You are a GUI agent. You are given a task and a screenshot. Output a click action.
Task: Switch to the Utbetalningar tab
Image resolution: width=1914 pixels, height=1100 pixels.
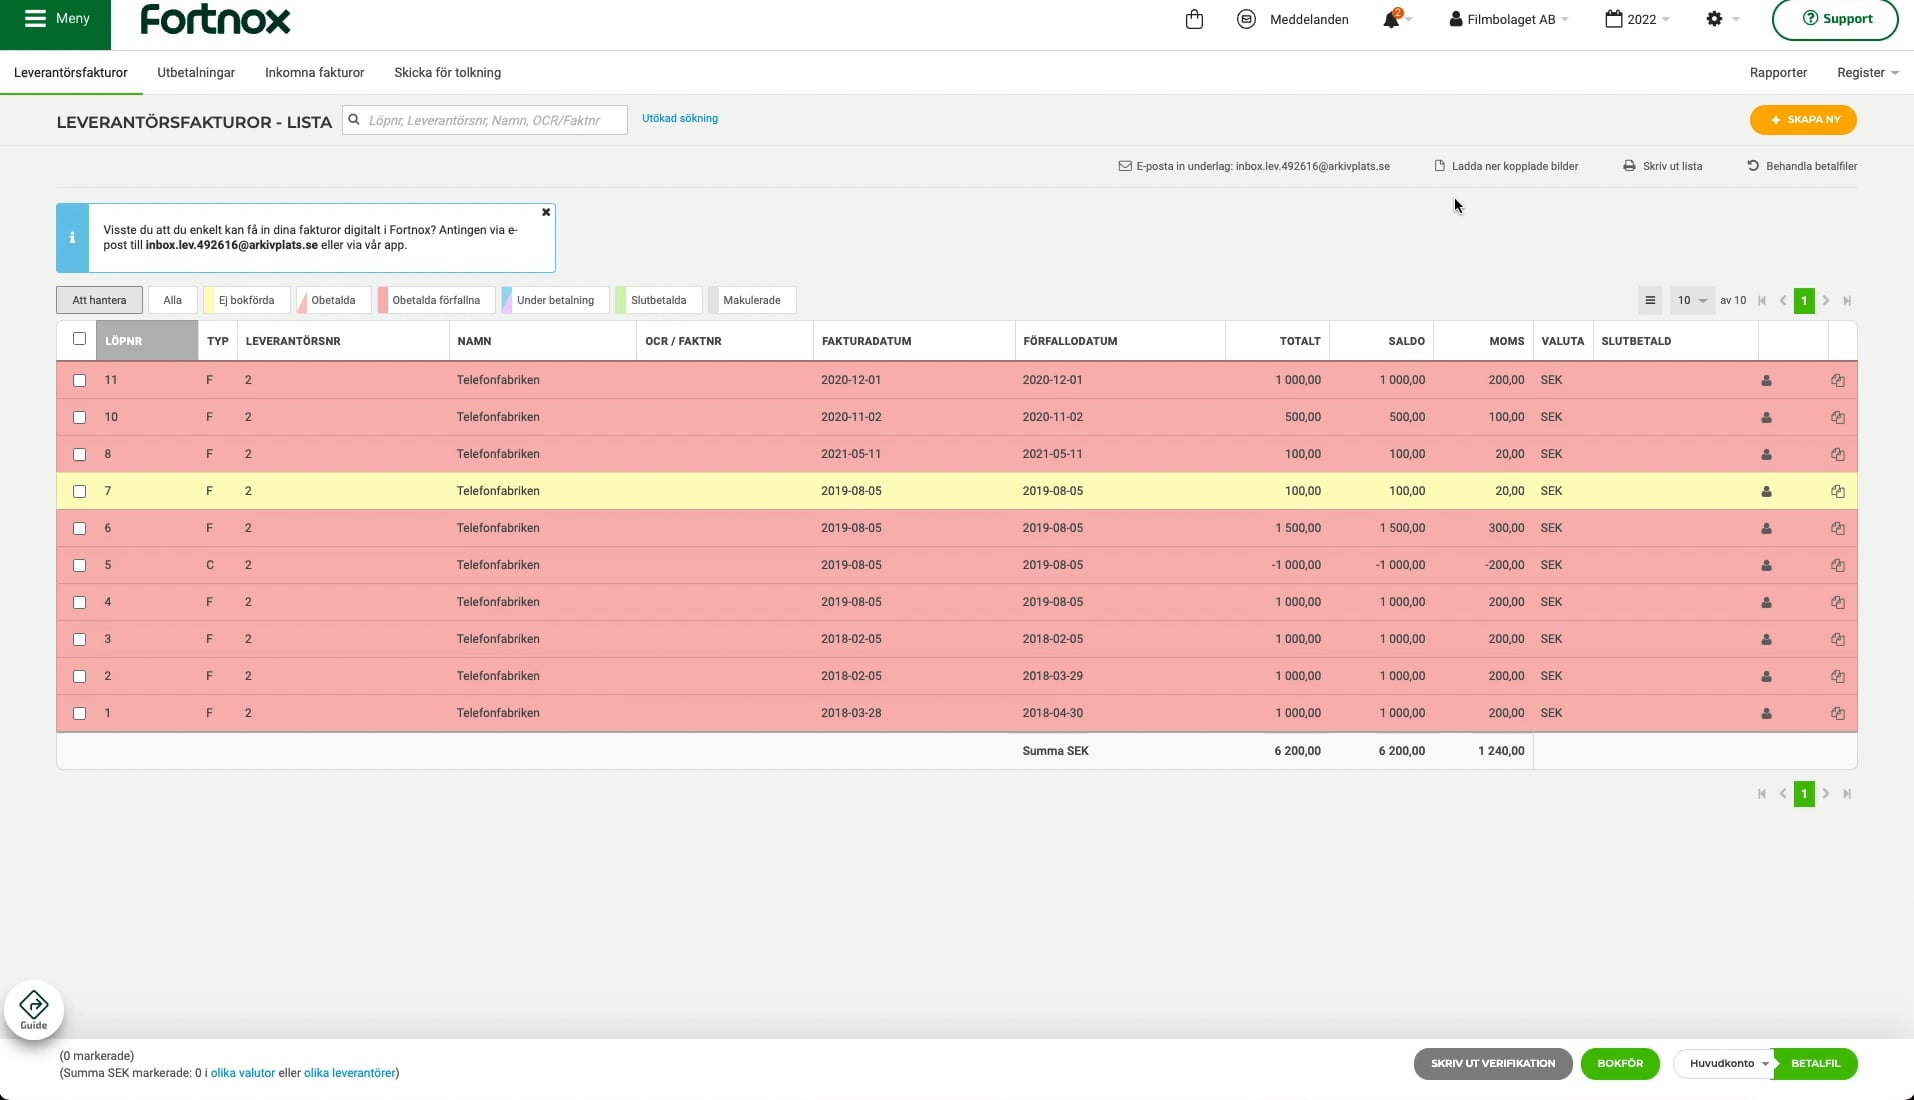[x=196, y=73]
